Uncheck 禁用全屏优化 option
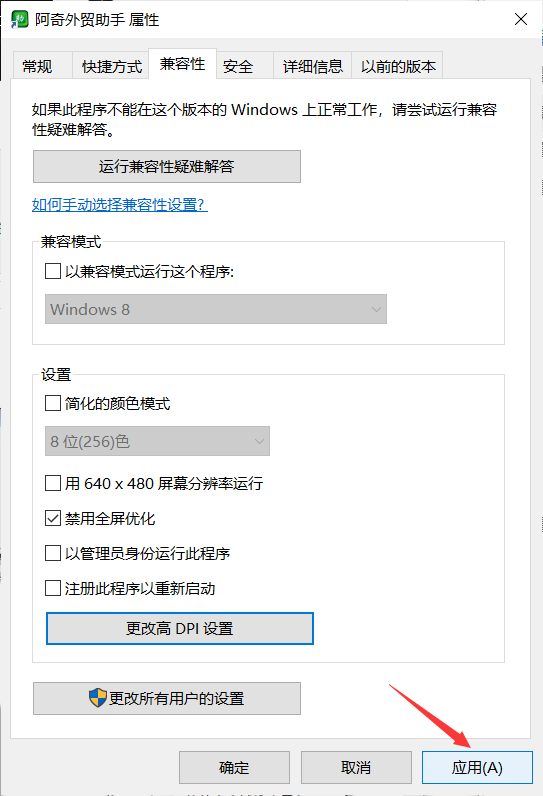Image resolution: width=543 pixels, height=796 pixels. 53,518
